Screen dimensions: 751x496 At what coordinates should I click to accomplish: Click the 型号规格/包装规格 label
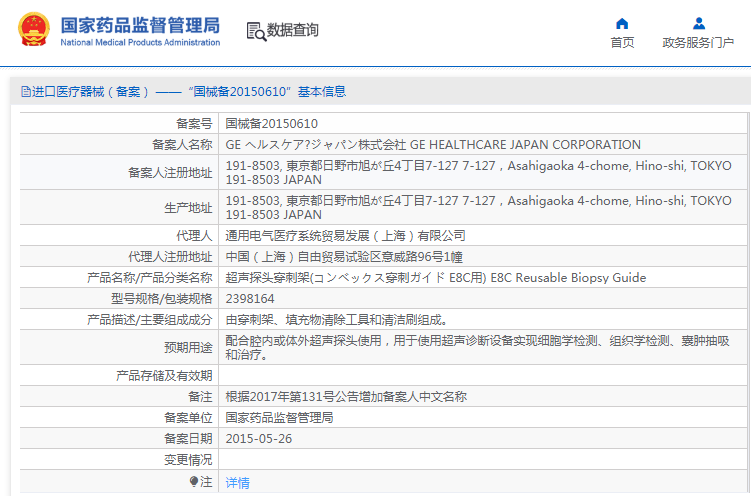tap(161, 299)
